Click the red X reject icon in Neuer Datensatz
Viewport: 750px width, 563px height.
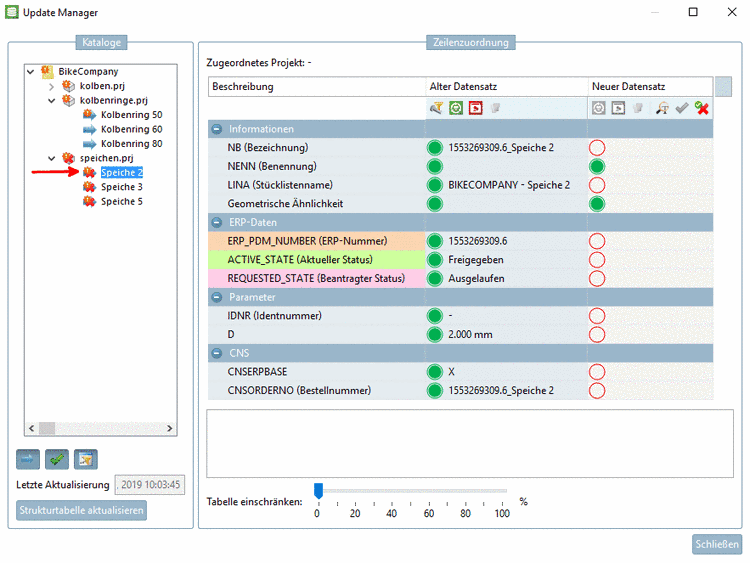(702, 108)
